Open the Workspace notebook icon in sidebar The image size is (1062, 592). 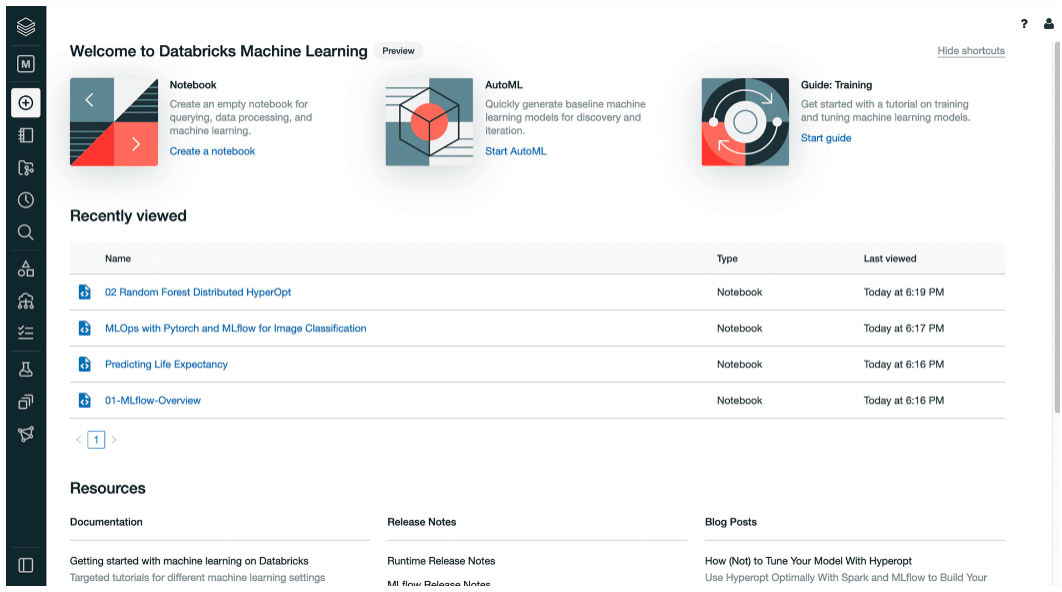pos(26,135)
